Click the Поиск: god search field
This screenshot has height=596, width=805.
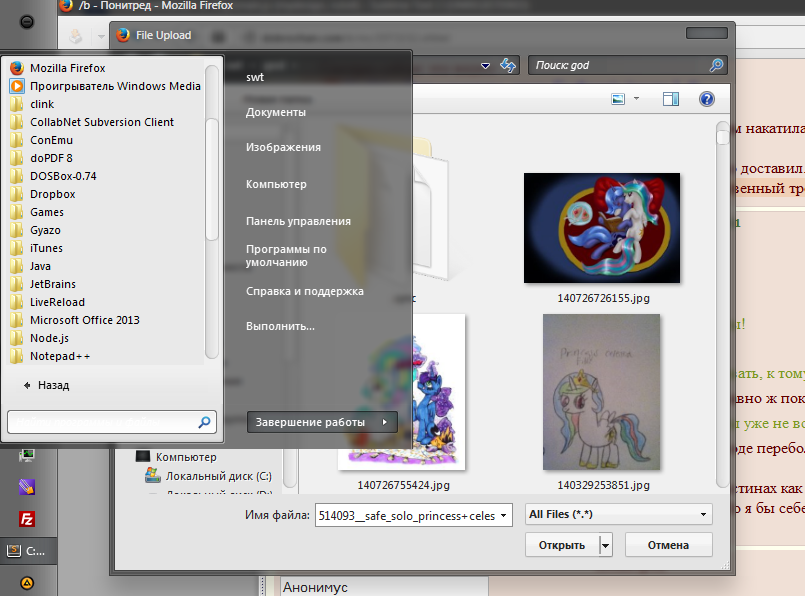(x=627, y=65)
